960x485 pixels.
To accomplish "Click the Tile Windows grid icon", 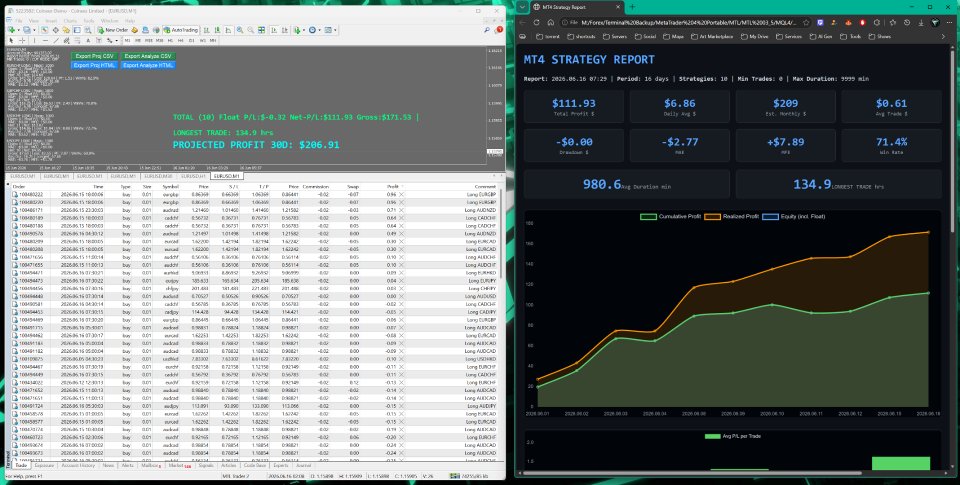I will pyautogui.click(x=261, y=30).
